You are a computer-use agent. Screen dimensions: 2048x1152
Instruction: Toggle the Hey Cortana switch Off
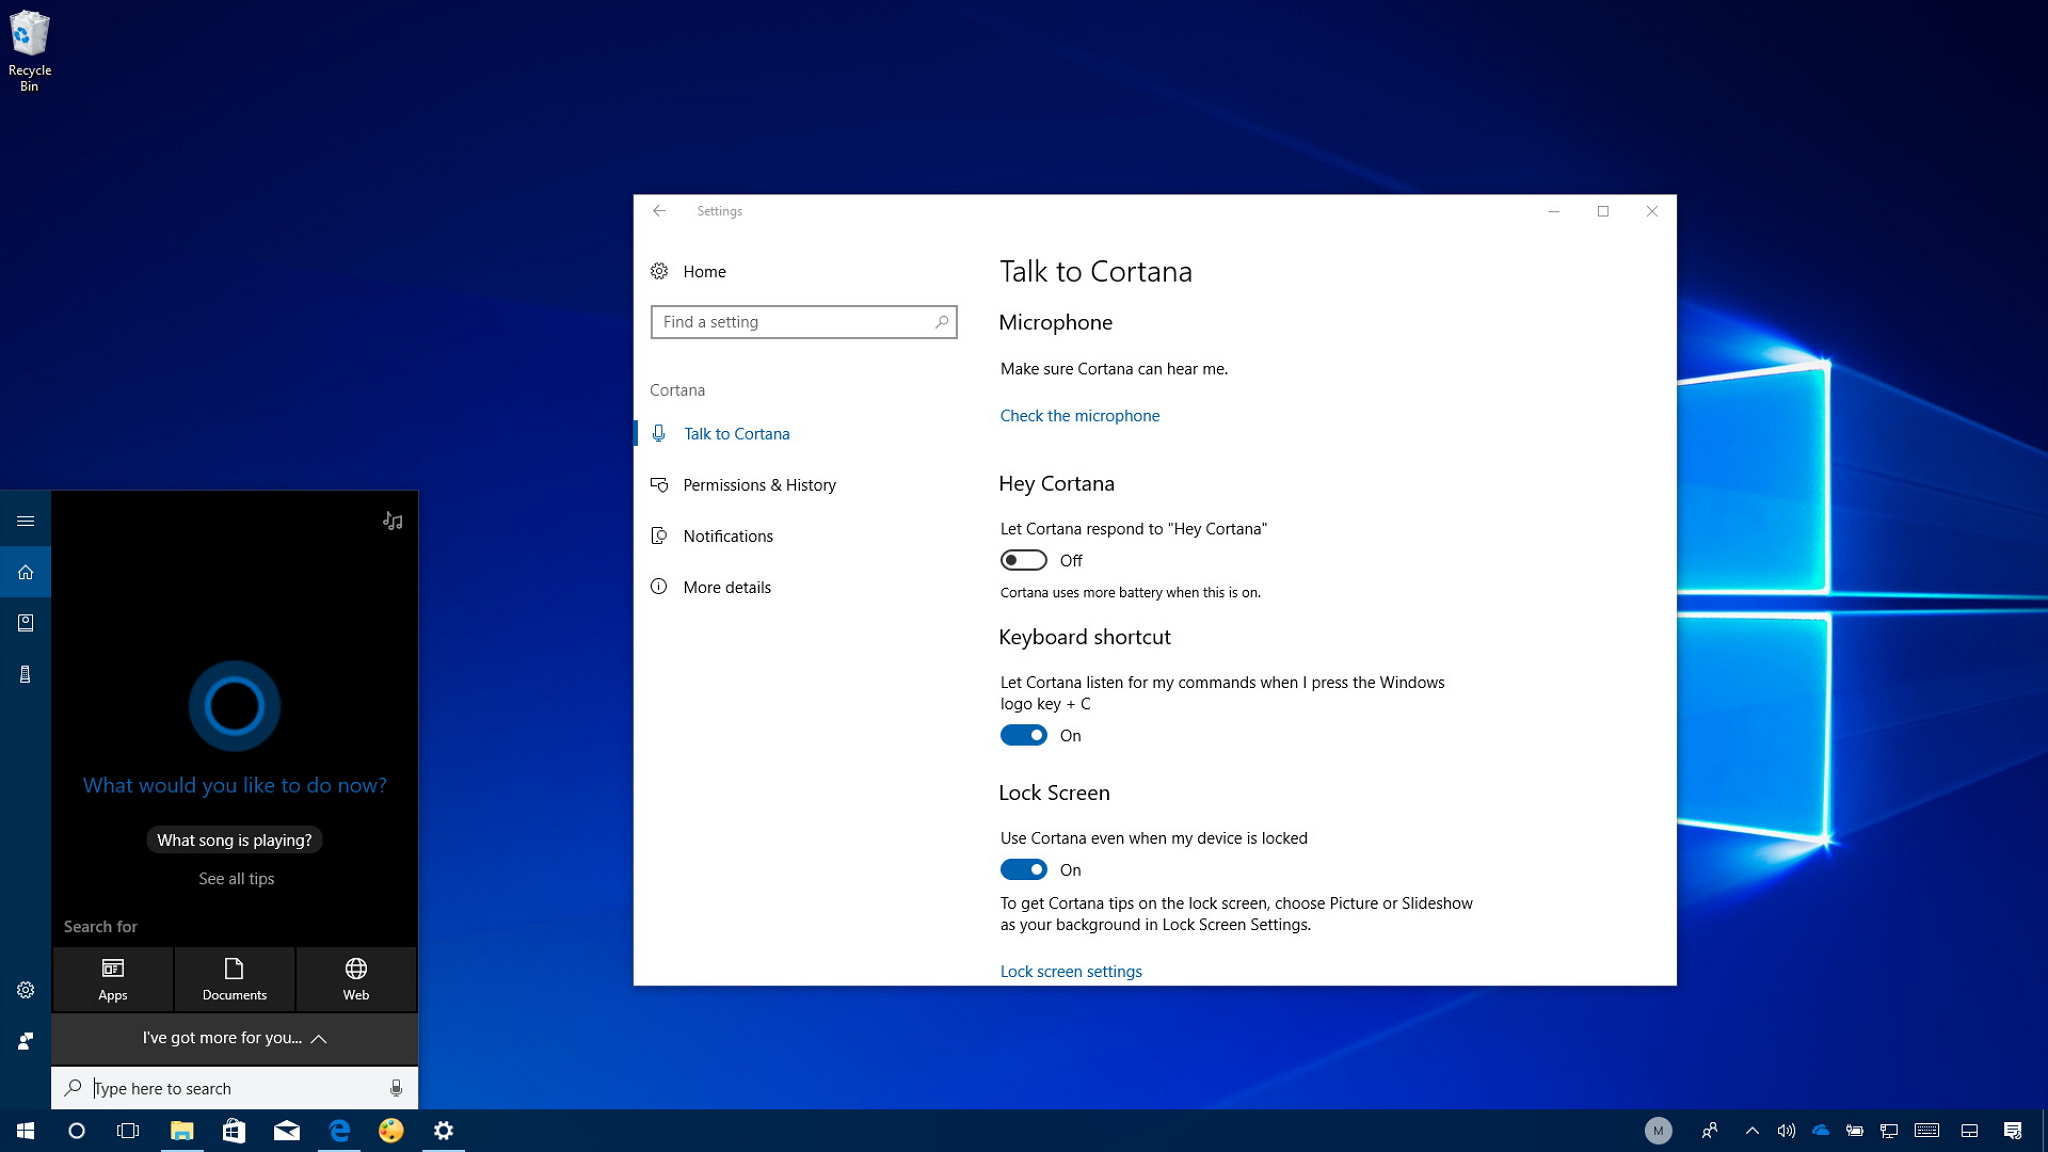click(x=1023, y=560)
